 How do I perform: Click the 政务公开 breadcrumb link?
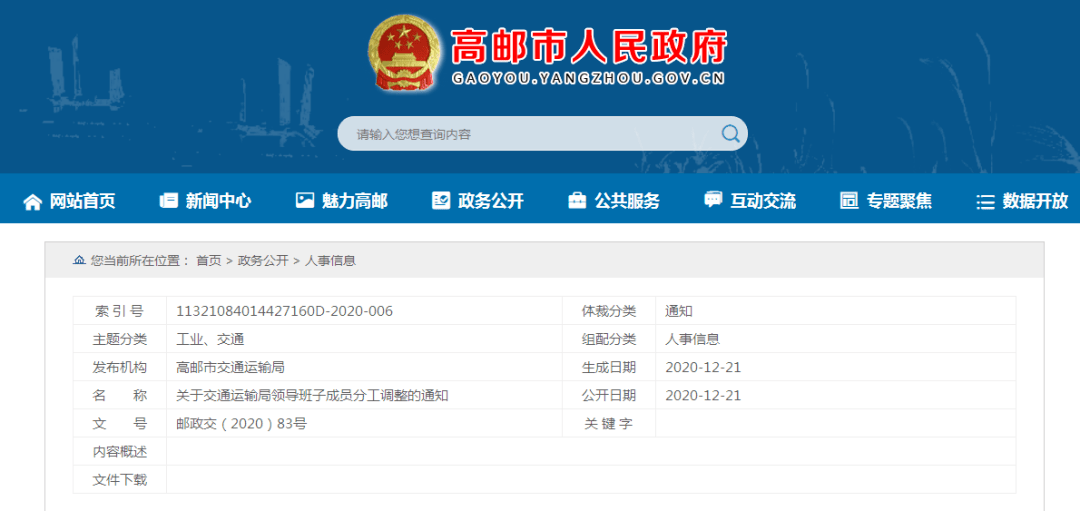coord(263,261)
